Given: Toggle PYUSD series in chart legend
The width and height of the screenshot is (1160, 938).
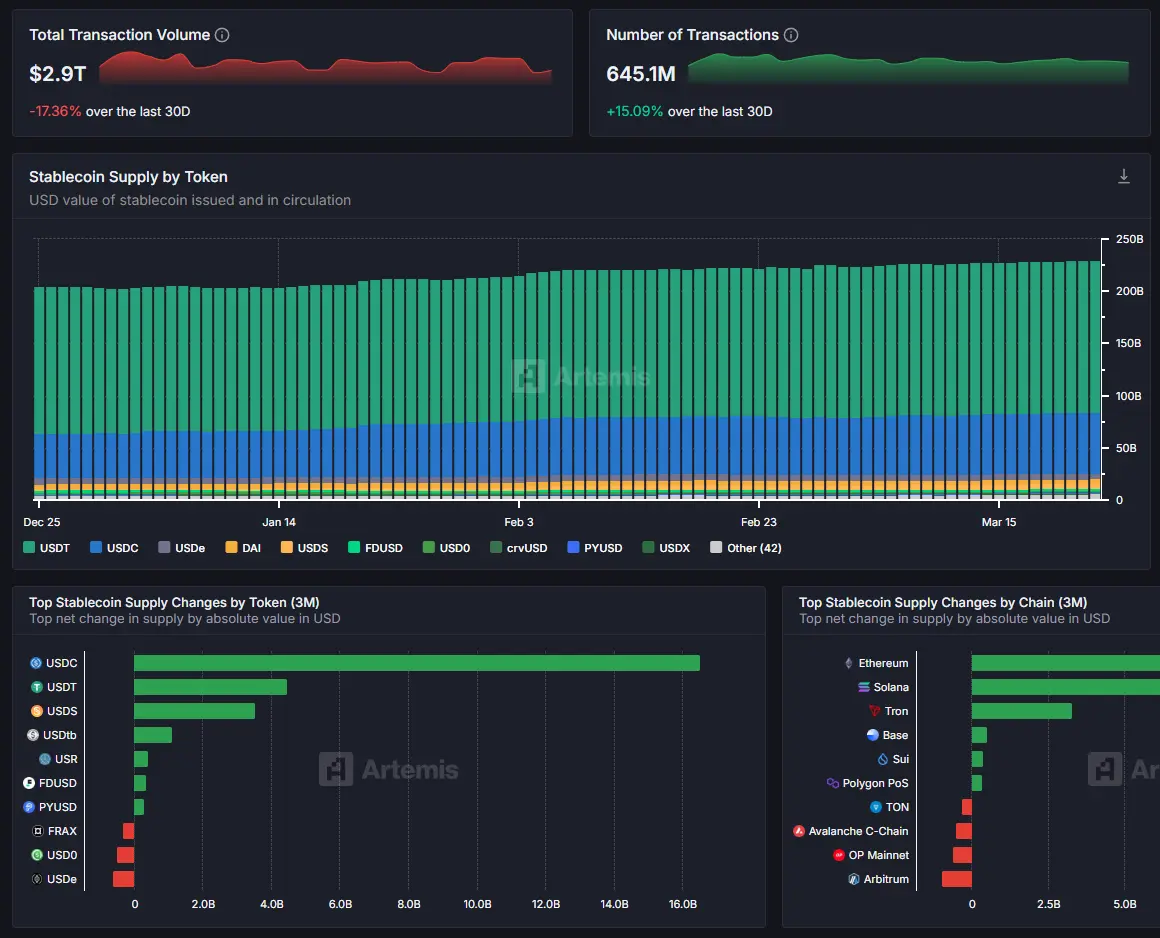Looking at the screenshot, I should coord(595,547).
